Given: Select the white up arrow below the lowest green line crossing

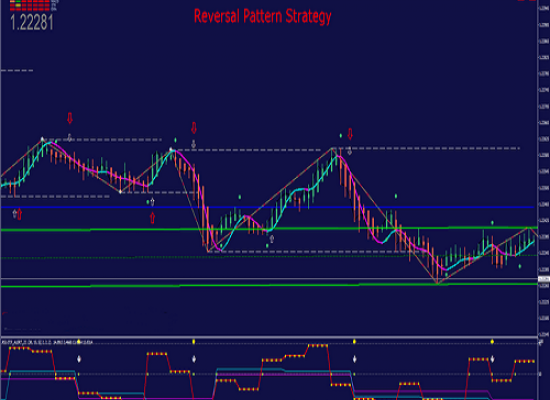Looking at the screenshot, I should pos(271,239).
